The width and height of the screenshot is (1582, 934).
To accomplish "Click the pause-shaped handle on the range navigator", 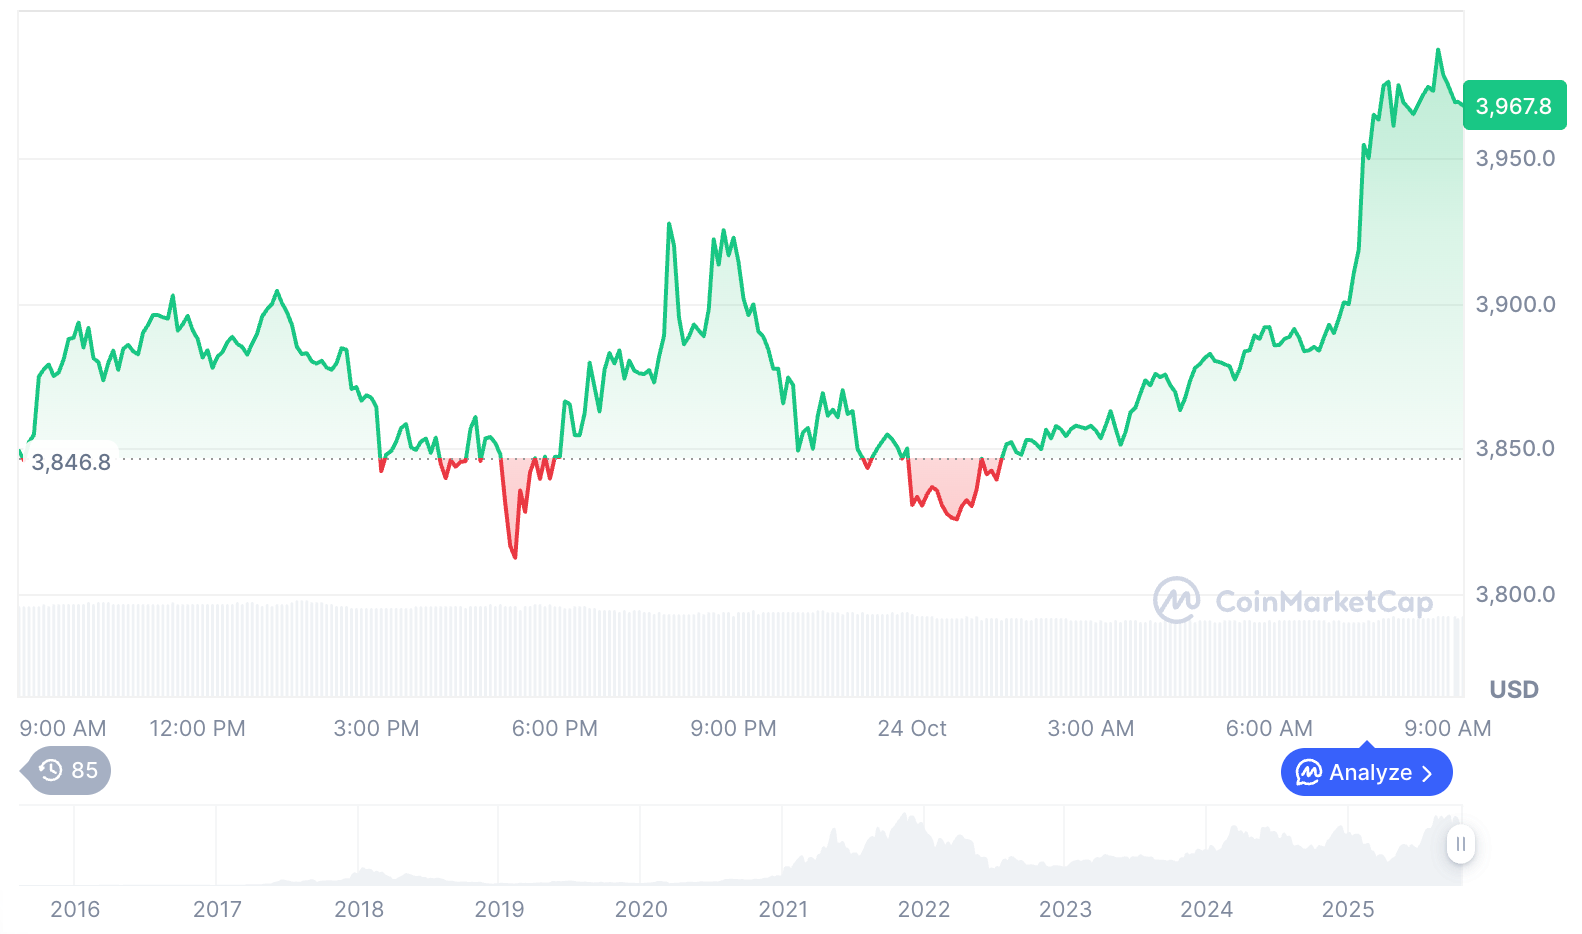I will 1460,844.
